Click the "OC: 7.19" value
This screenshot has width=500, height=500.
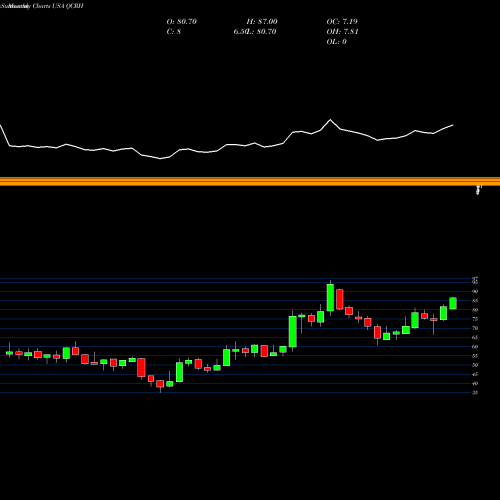(342, 22)
